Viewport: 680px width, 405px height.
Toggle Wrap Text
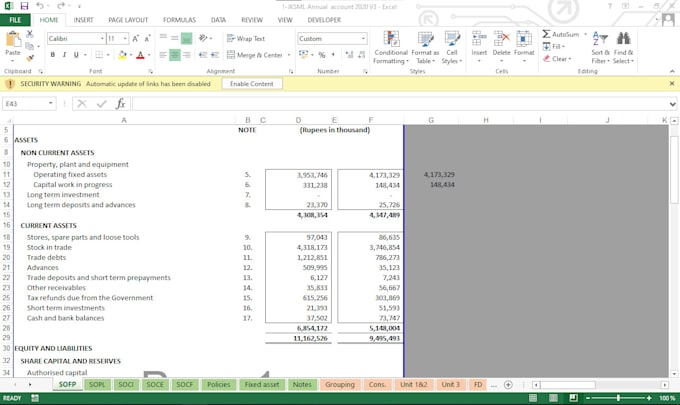[245, 39]
